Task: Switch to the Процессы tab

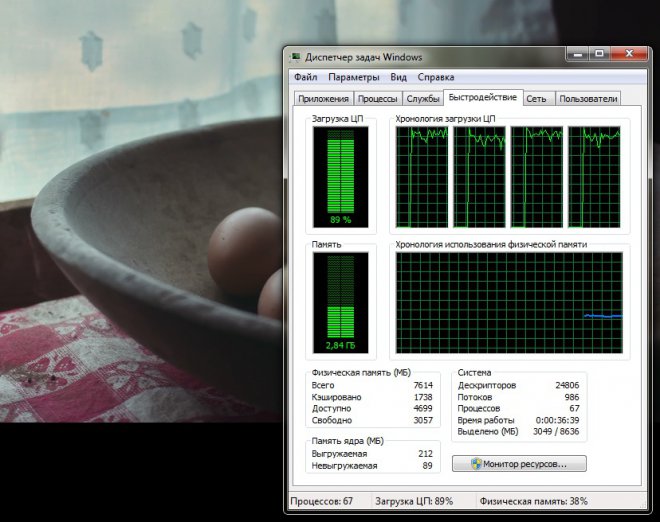Action: 378,99
